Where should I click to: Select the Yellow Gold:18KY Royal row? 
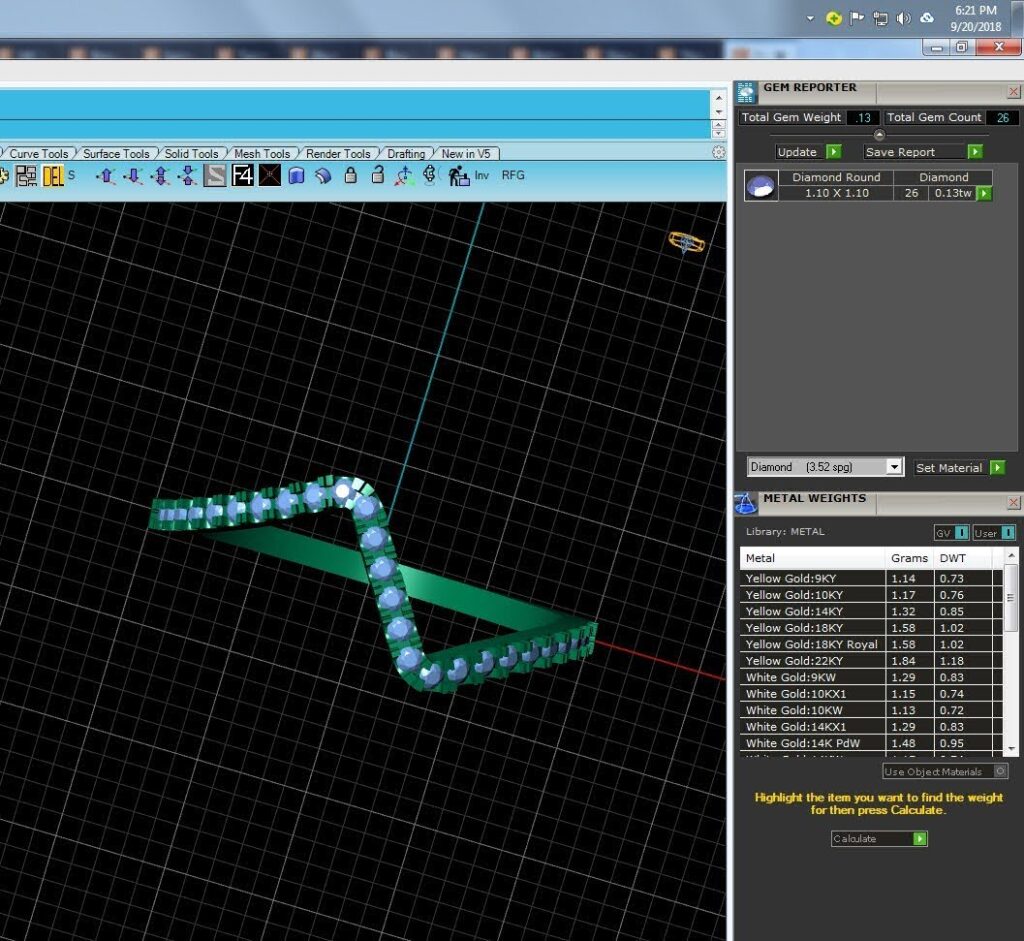pos(871,645)
